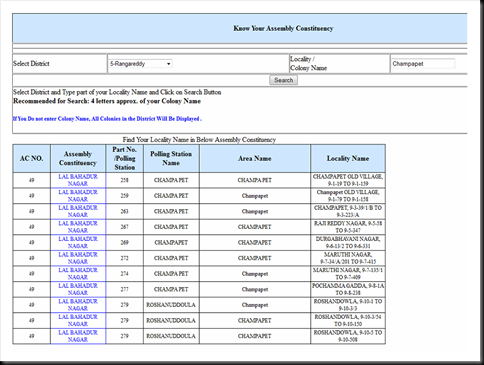Click locality ROSHANDOWLA 9-10-1 TO 9-10-3/3

(x=348, y=305)
